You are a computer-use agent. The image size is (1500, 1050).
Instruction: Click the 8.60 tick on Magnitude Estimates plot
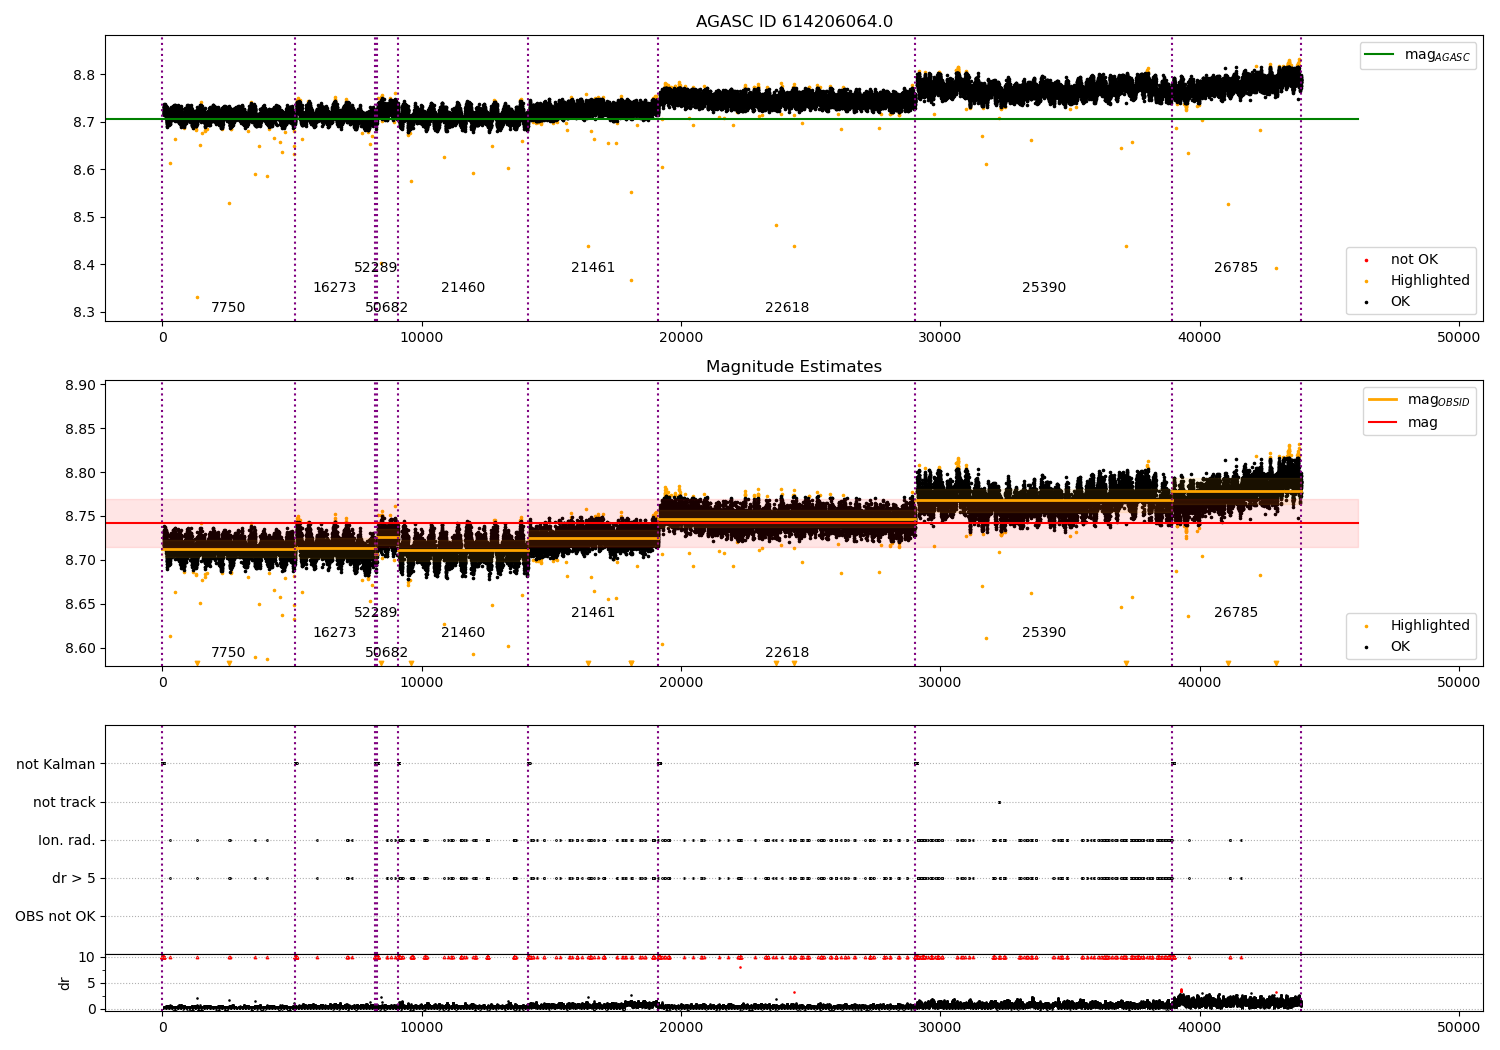pyautogui.click(x=79, y=648)
